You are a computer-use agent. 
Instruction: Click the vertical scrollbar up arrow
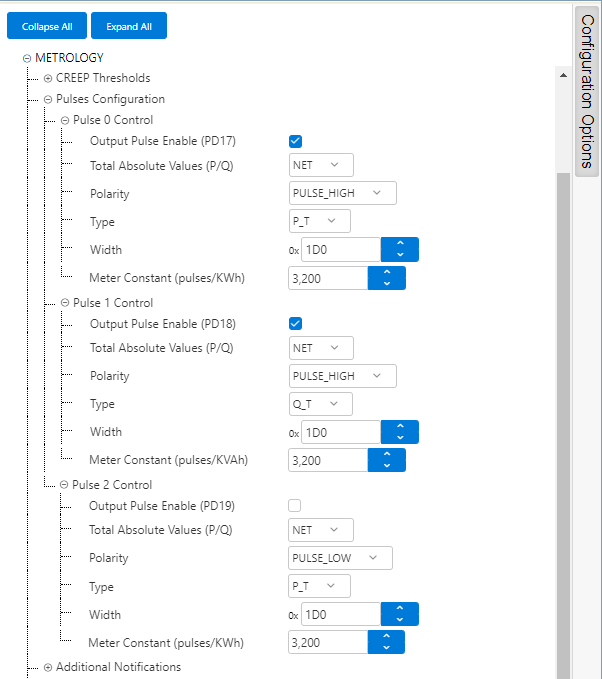pos(563,76)
